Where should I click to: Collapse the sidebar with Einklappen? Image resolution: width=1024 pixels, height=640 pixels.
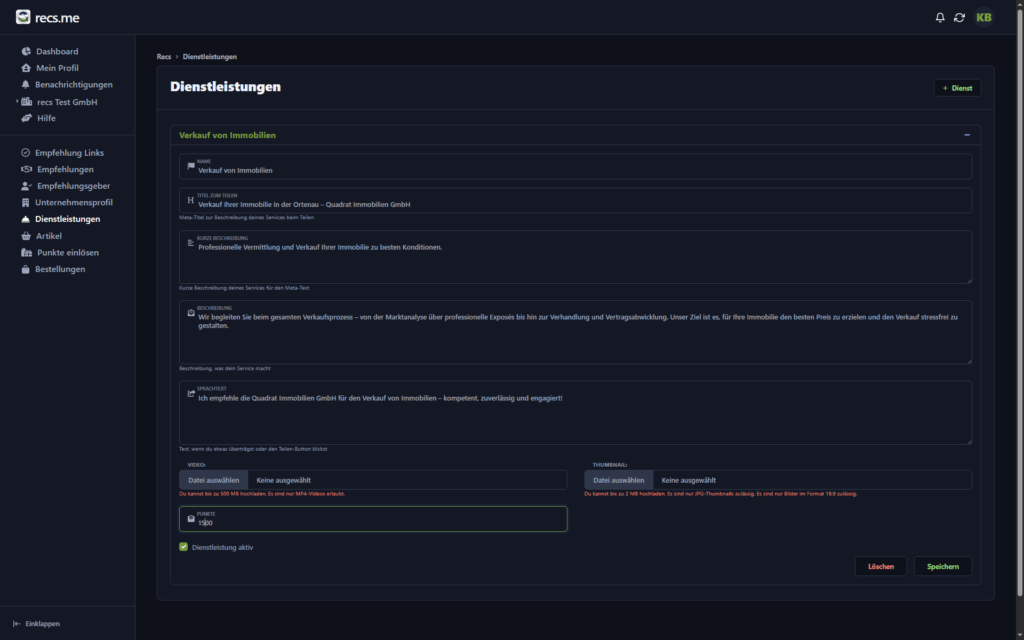point(37,624)
